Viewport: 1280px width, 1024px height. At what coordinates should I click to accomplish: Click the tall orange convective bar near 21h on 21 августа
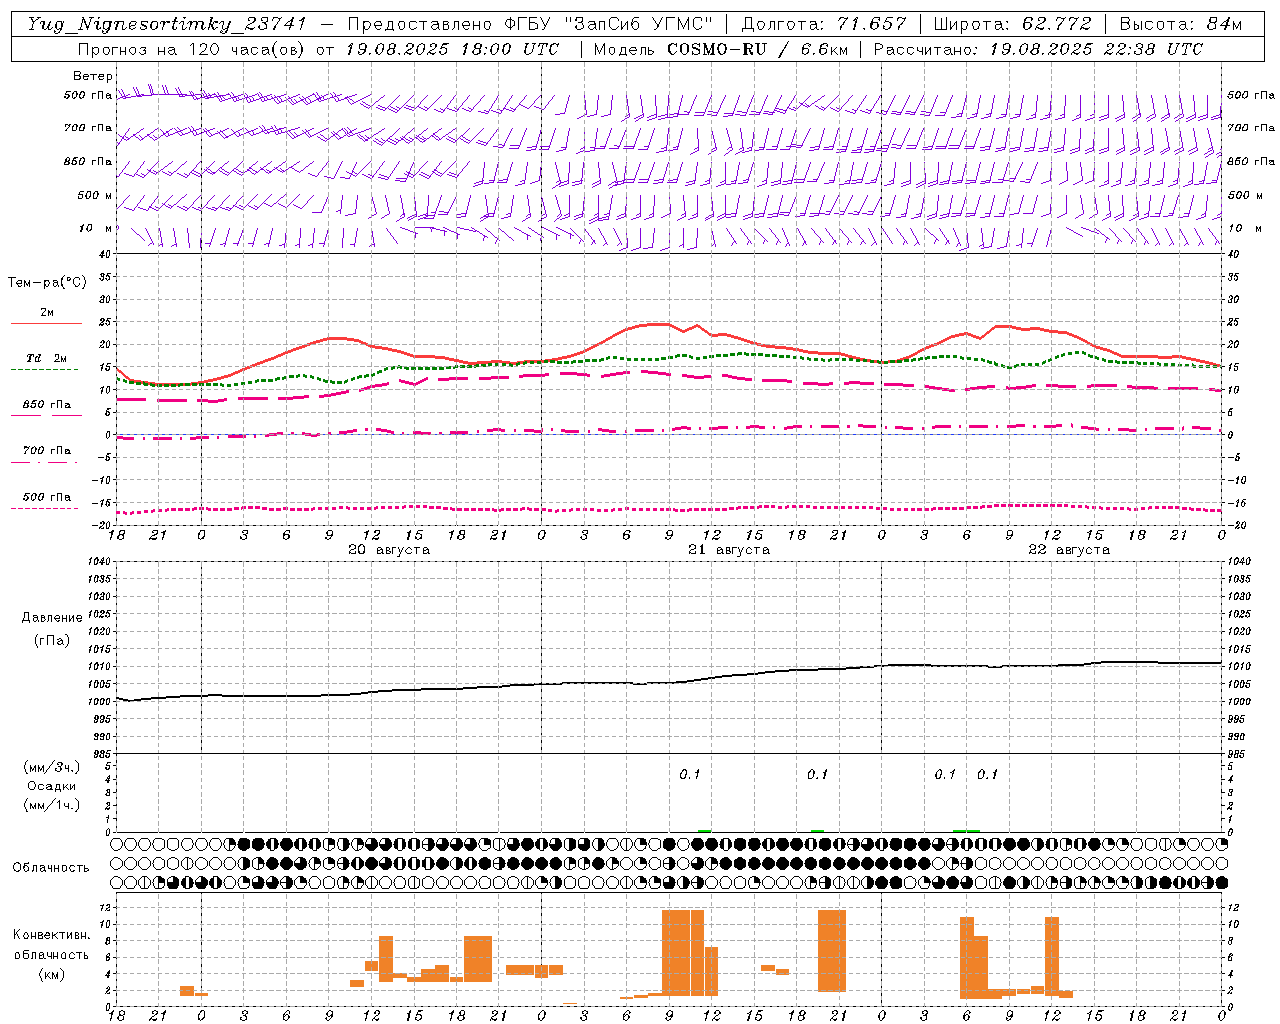[832, 951]
